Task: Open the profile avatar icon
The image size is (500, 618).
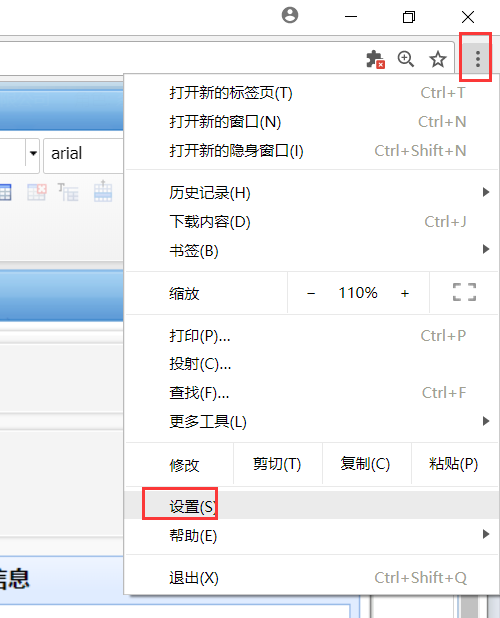Action: 290,16
